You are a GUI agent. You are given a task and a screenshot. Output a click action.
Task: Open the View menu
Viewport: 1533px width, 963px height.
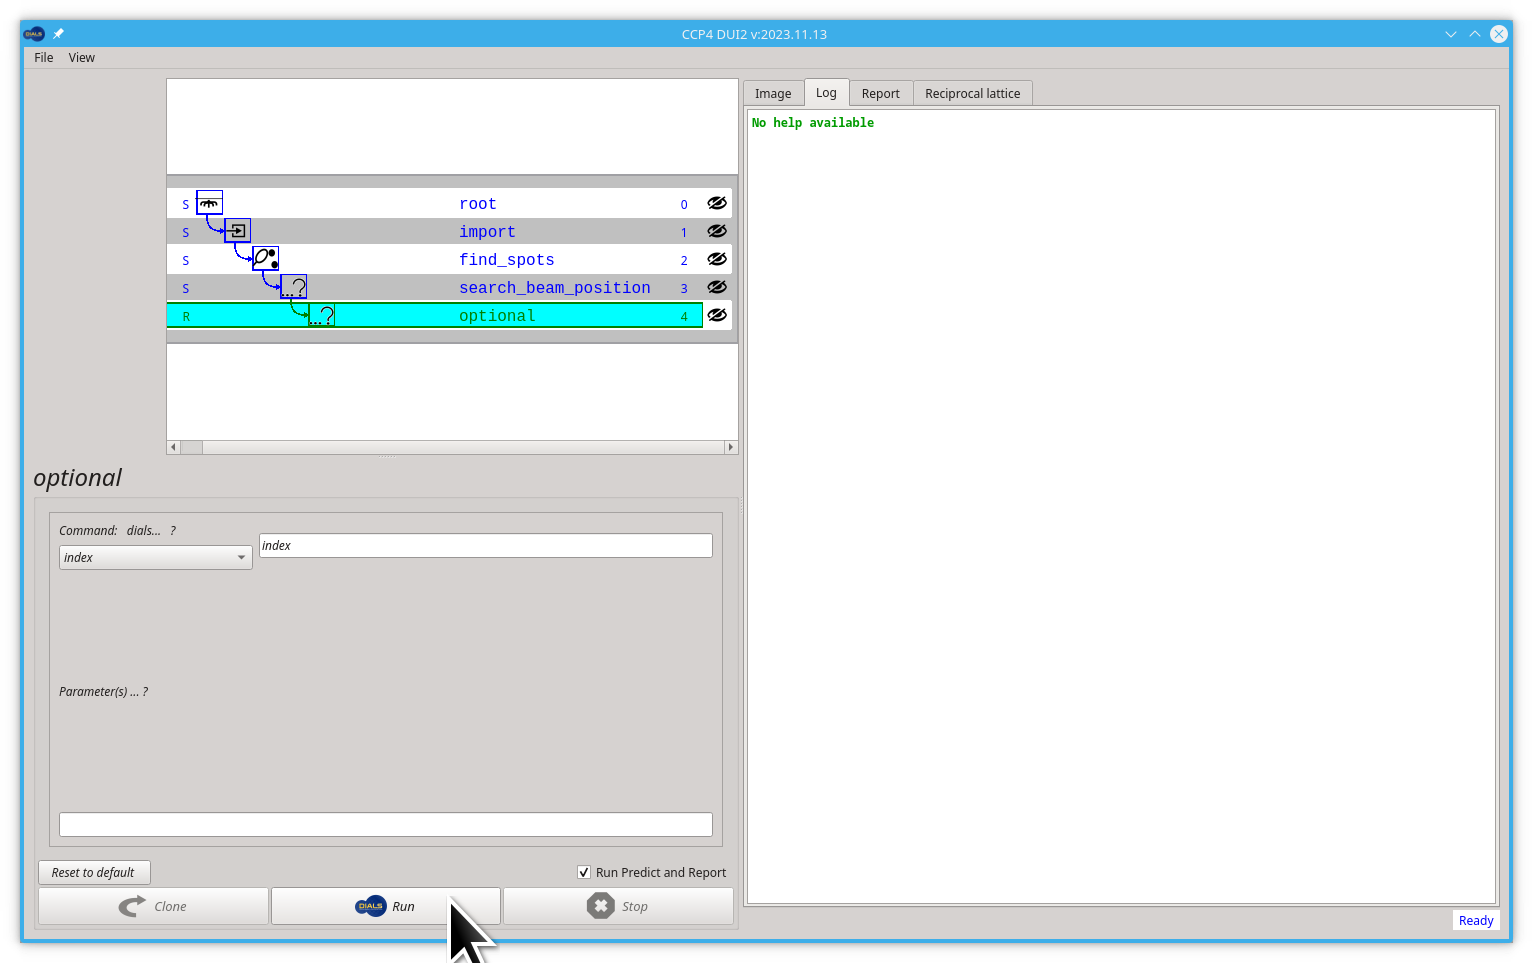(82, 57)
